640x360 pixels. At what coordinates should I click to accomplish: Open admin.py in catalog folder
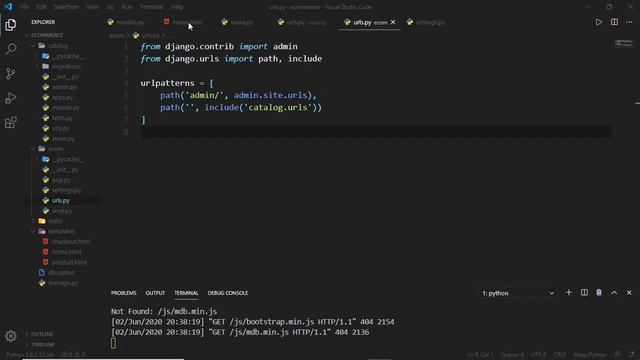click(x=64, y=87)
